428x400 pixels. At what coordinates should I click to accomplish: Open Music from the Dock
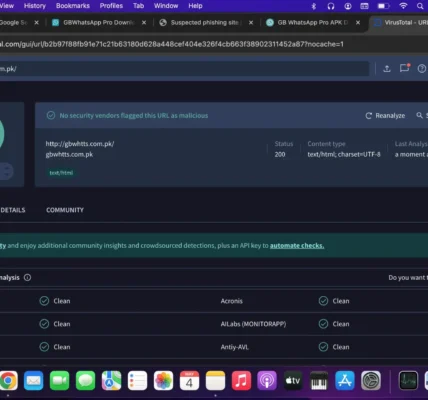click(x=241, y=380)
